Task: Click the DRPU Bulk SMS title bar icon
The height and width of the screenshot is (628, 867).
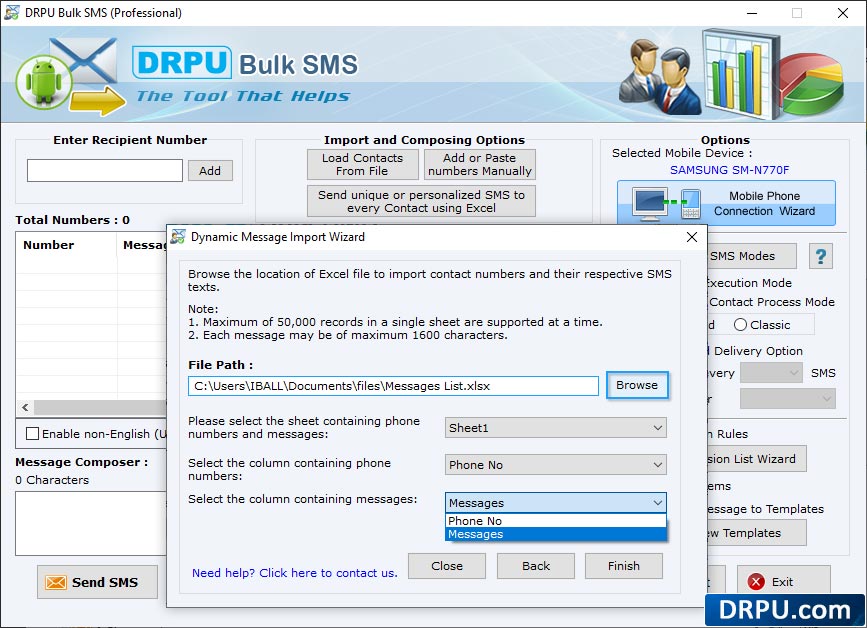Action: [x=12, y=12]
